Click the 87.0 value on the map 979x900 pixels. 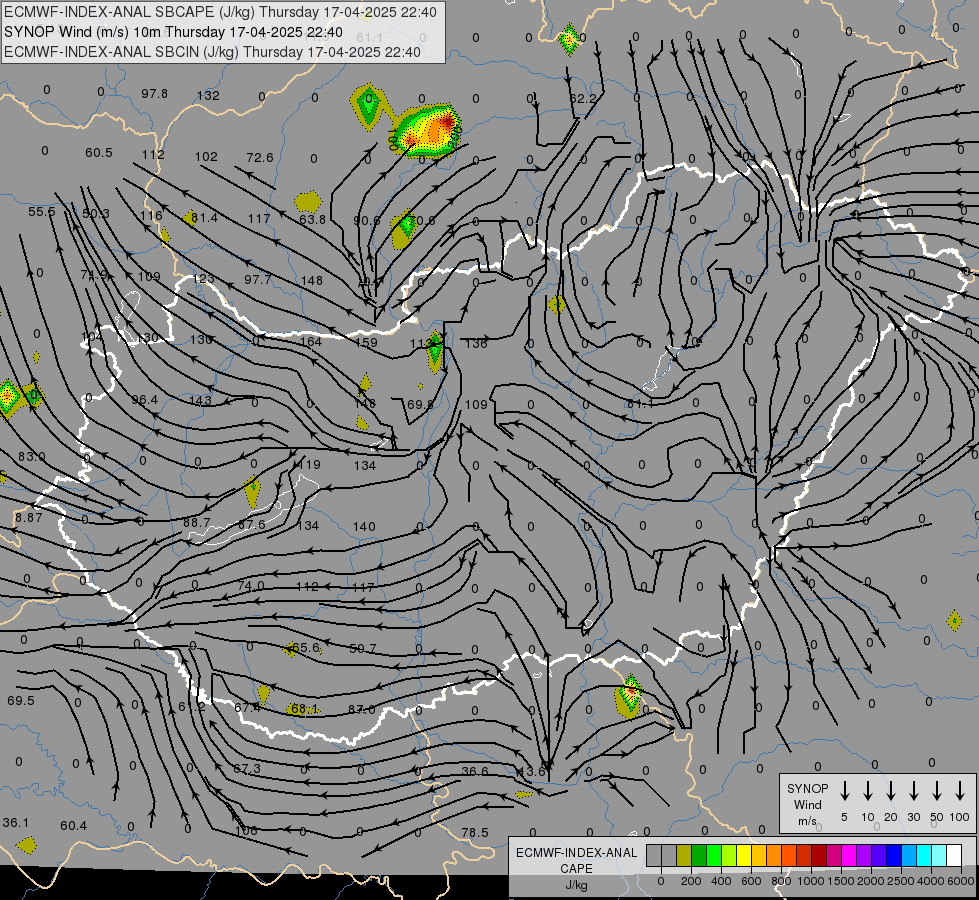(x=362, y=710)
